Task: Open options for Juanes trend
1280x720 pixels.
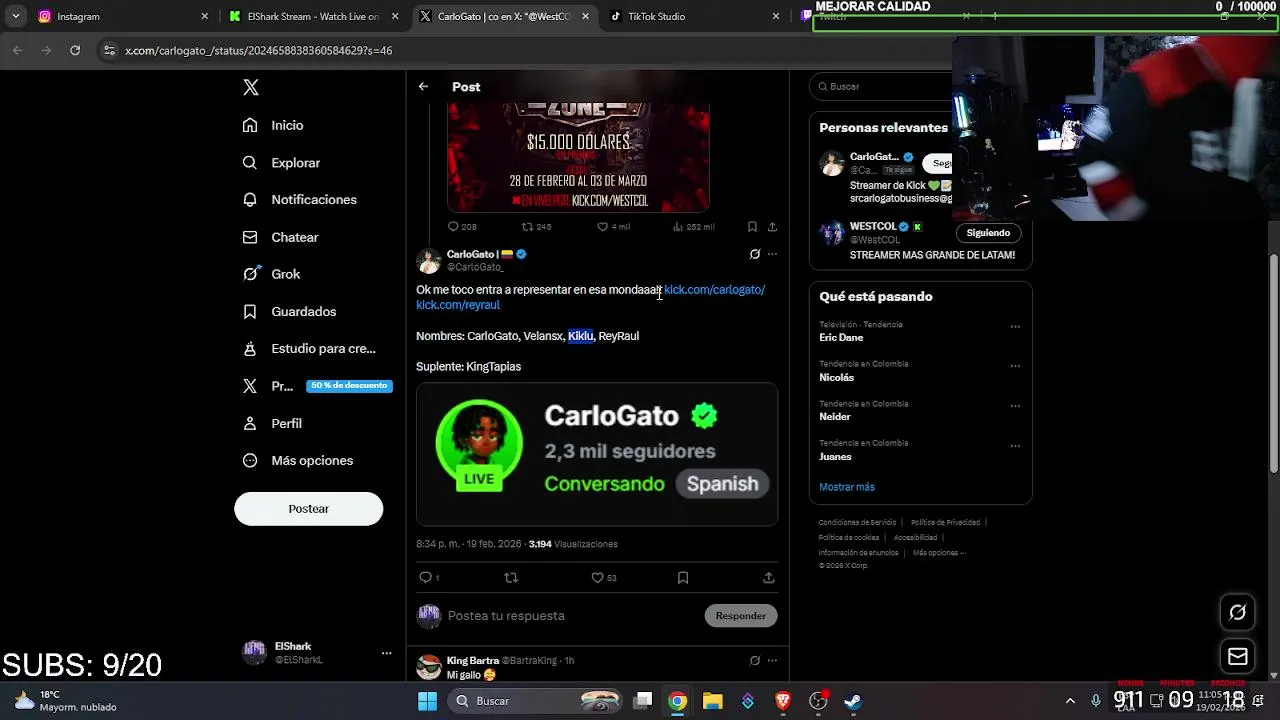Action: pyautogui.click(x=1015, y=445)
